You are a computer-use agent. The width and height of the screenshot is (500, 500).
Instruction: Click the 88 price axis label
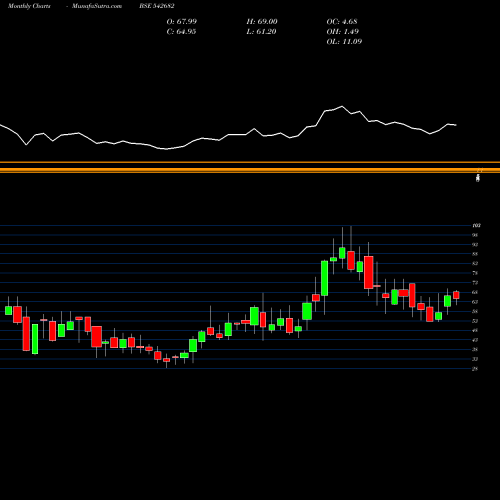[x=475, y=254]
